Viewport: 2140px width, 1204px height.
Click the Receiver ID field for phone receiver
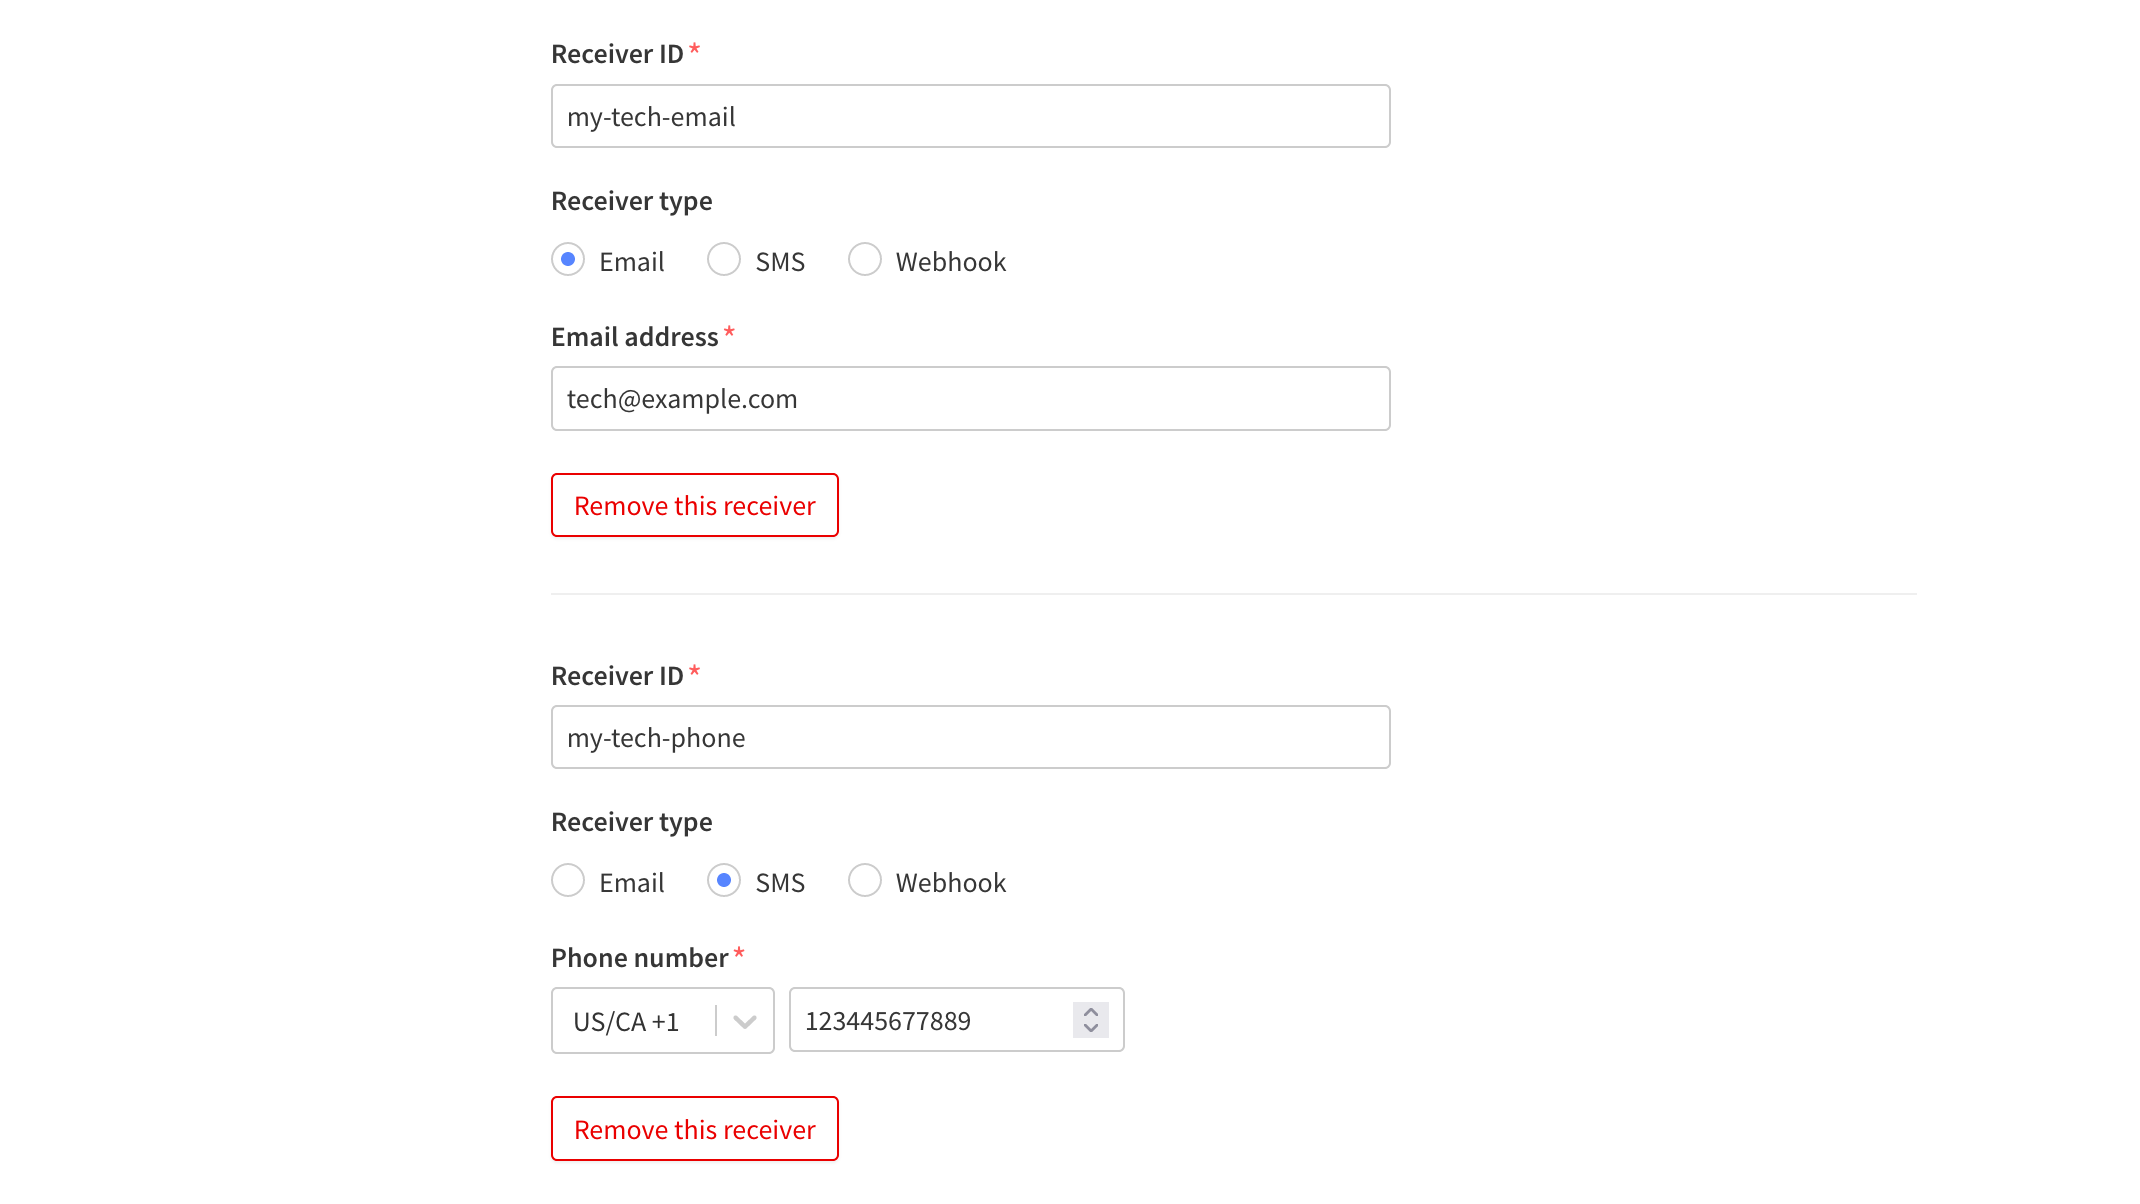[969, 737]
